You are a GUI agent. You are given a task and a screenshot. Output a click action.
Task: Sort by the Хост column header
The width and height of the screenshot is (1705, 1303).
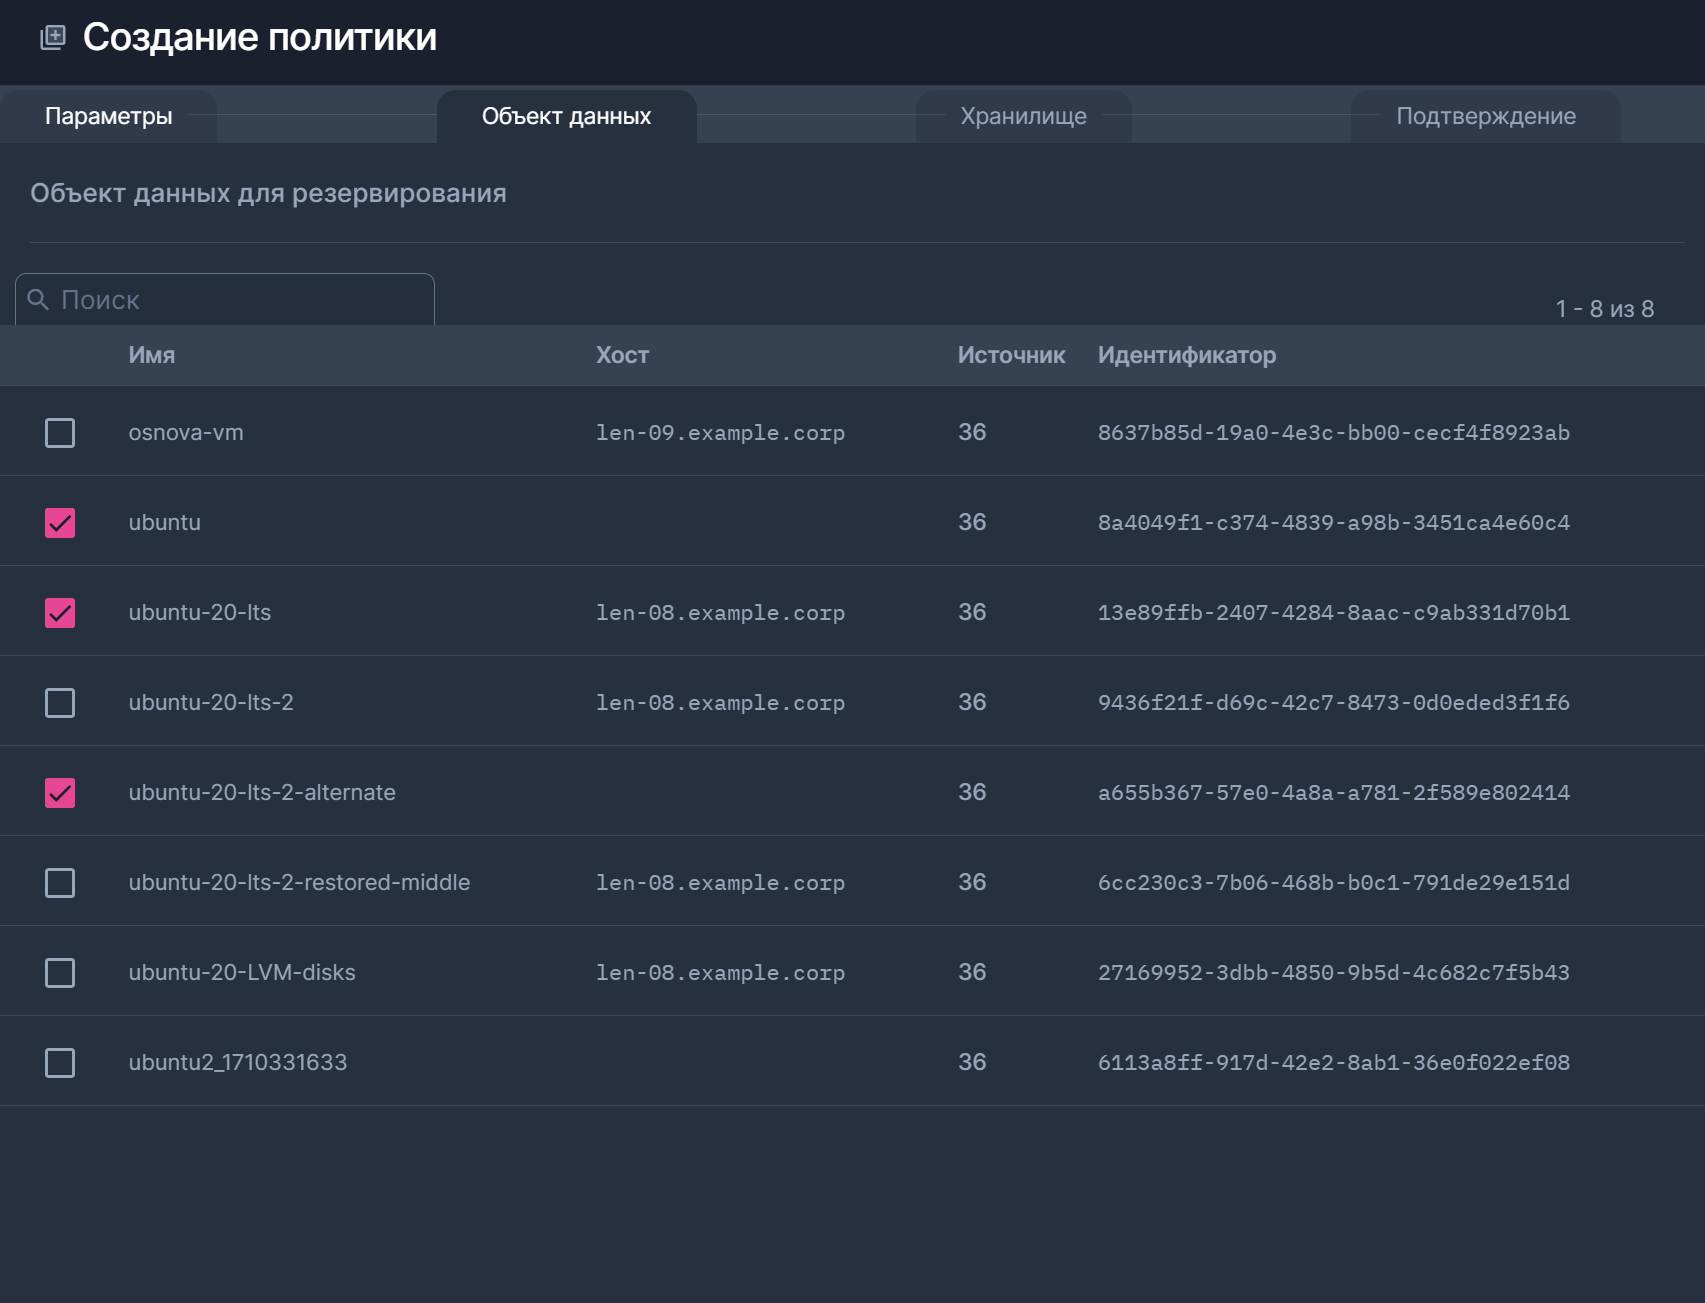pos(622,355)
